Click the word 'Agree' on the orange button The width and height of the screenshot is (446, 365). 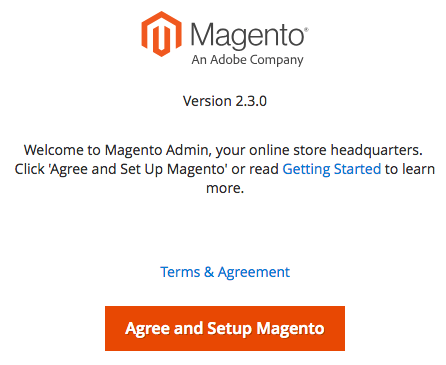coord(147,329)
